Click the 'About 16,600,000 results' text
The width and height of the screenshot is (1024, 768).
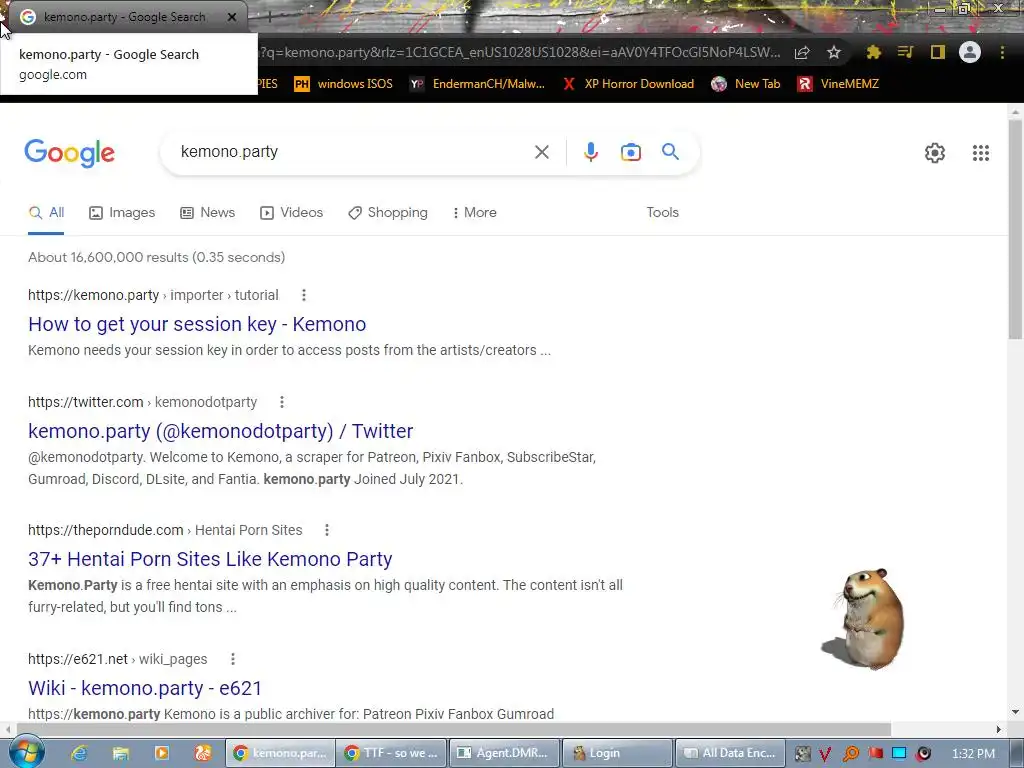click(x=157, y=257)
